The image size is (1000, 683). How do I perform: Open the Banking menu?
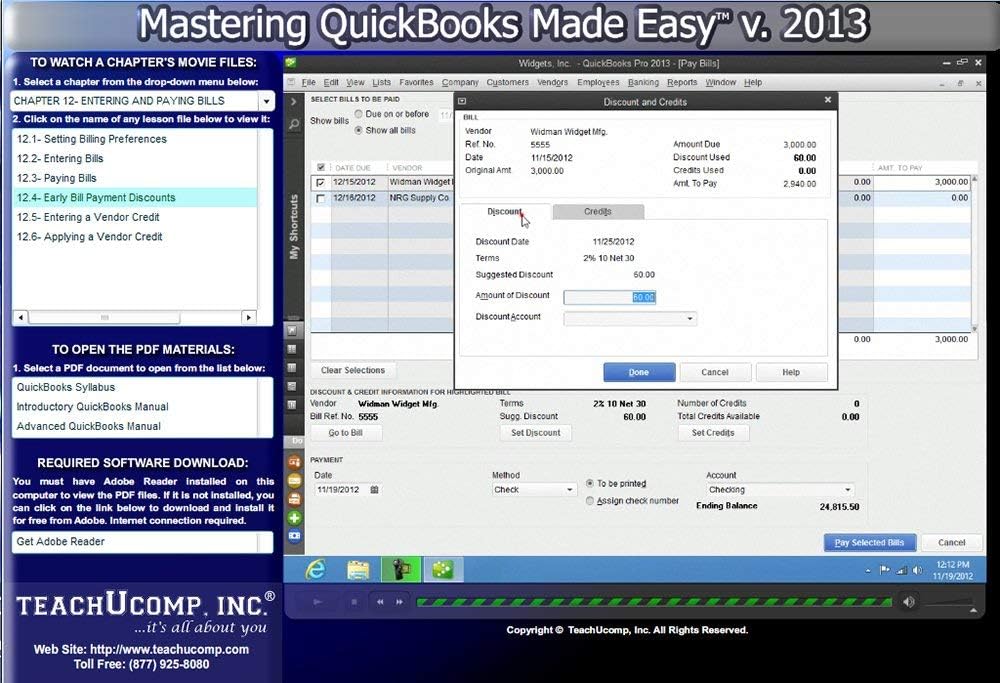[x=643, y=82]
